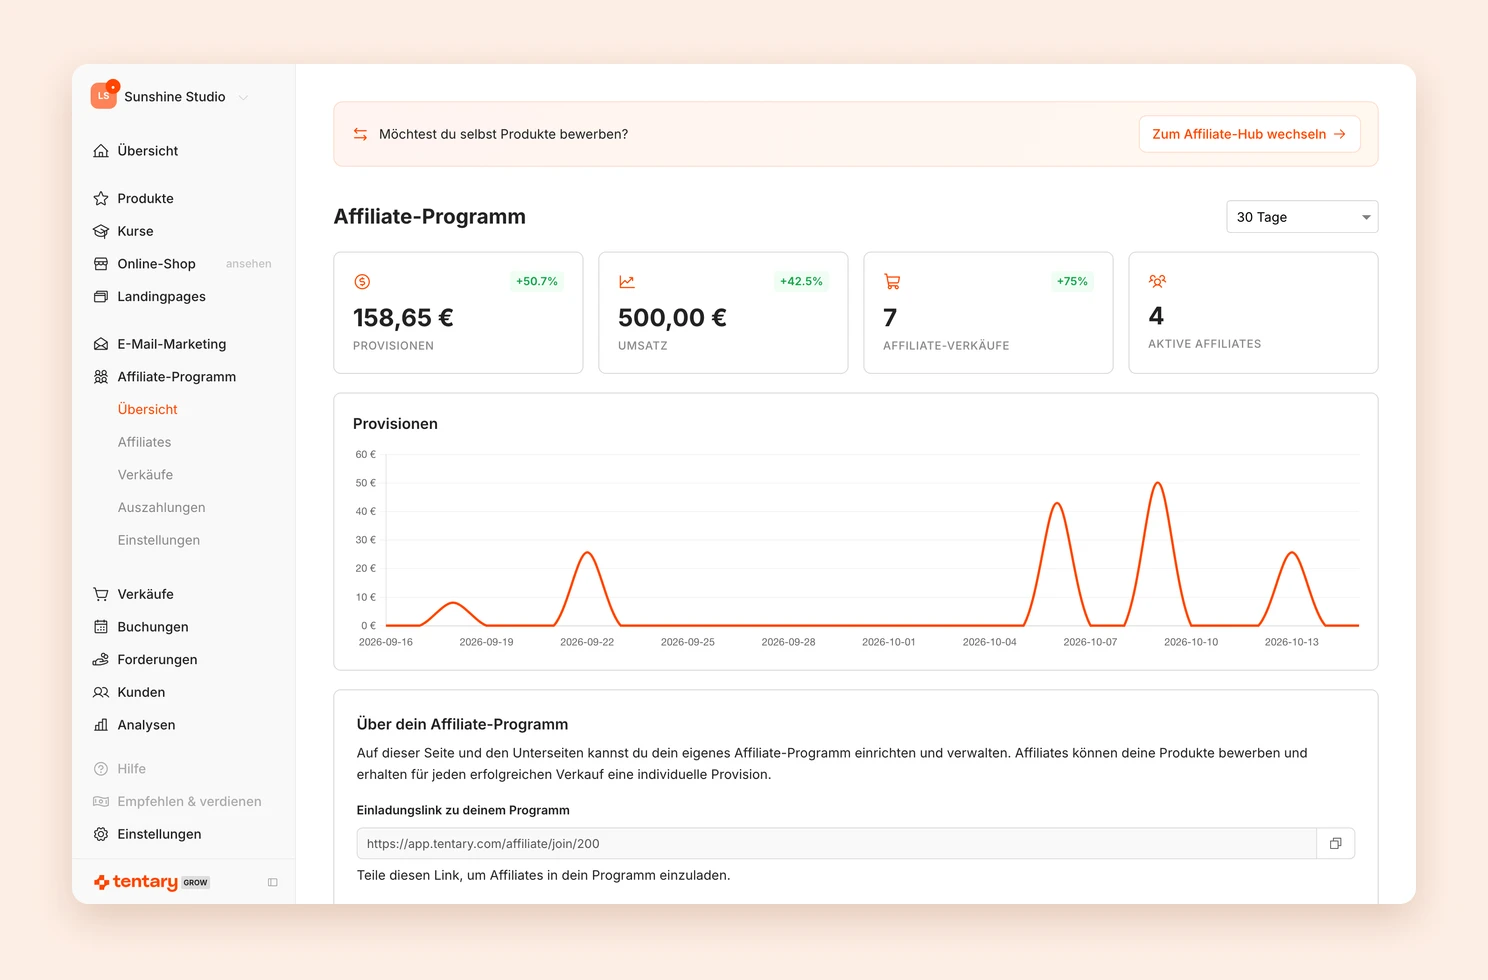1488x980 pixels.
Task: Click the Produkte star icon
Action: click(x=101, y=199)
